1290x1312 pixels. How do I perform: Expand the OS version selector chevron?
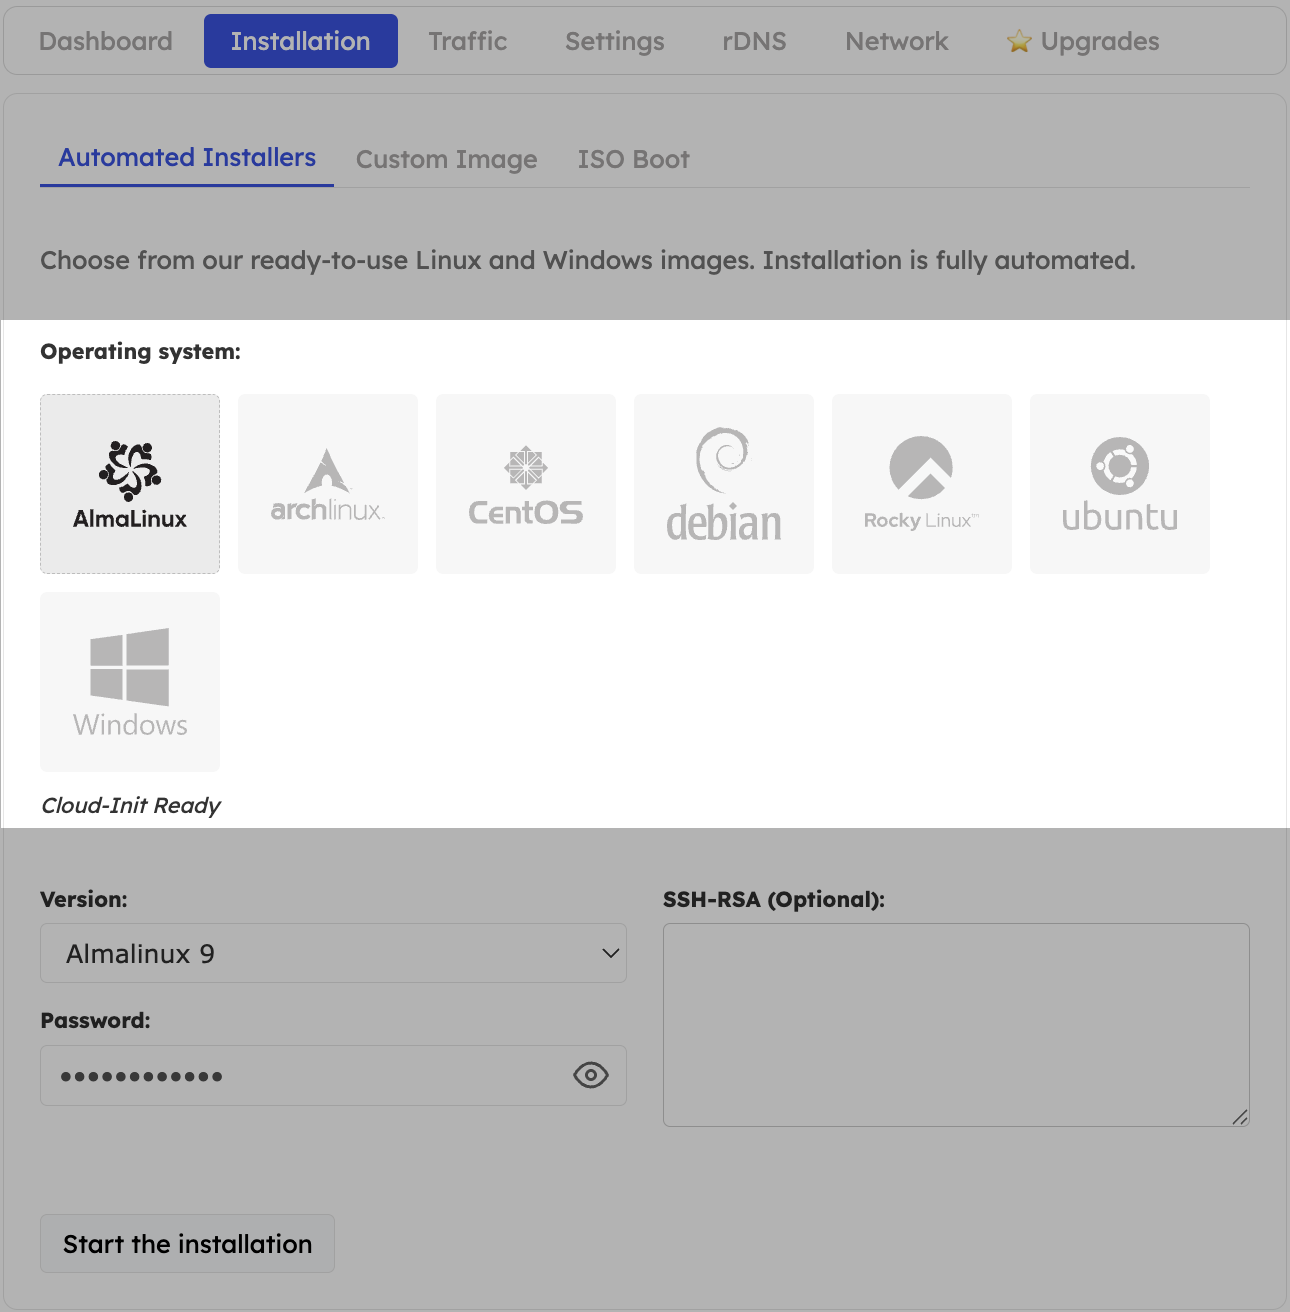610,953
